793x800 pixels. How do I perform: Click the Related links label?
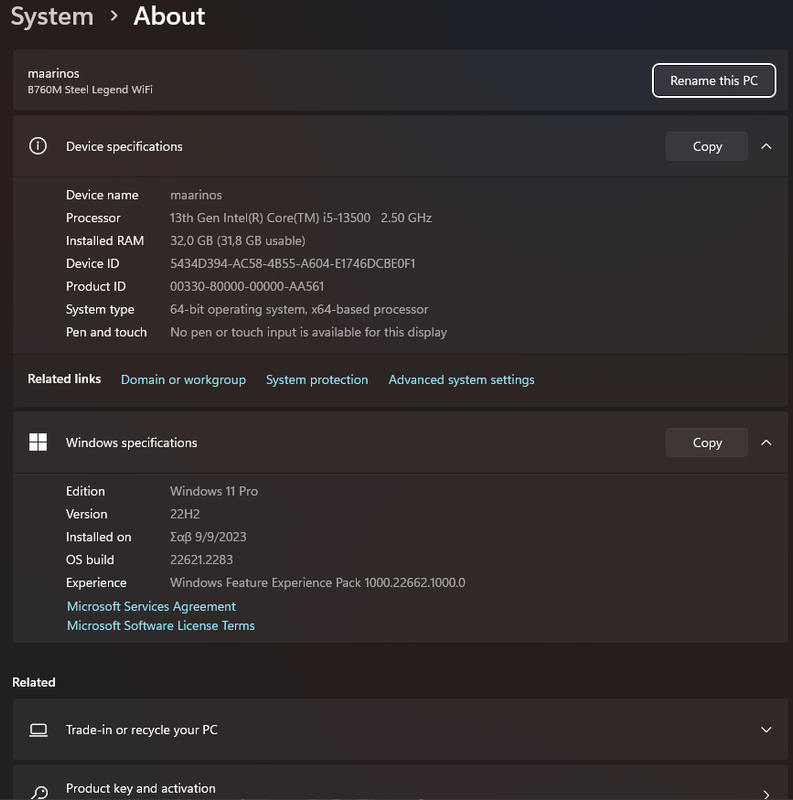click(64, 379)
